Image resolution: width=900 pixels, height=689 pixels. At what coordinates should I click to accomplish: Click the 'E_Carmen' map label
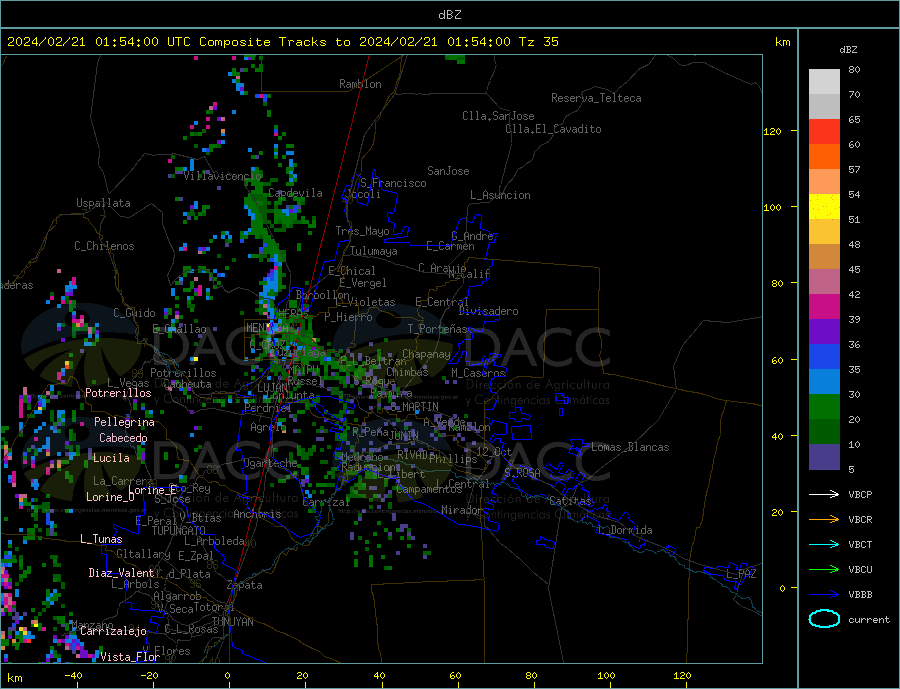click(x=450, y=246)
